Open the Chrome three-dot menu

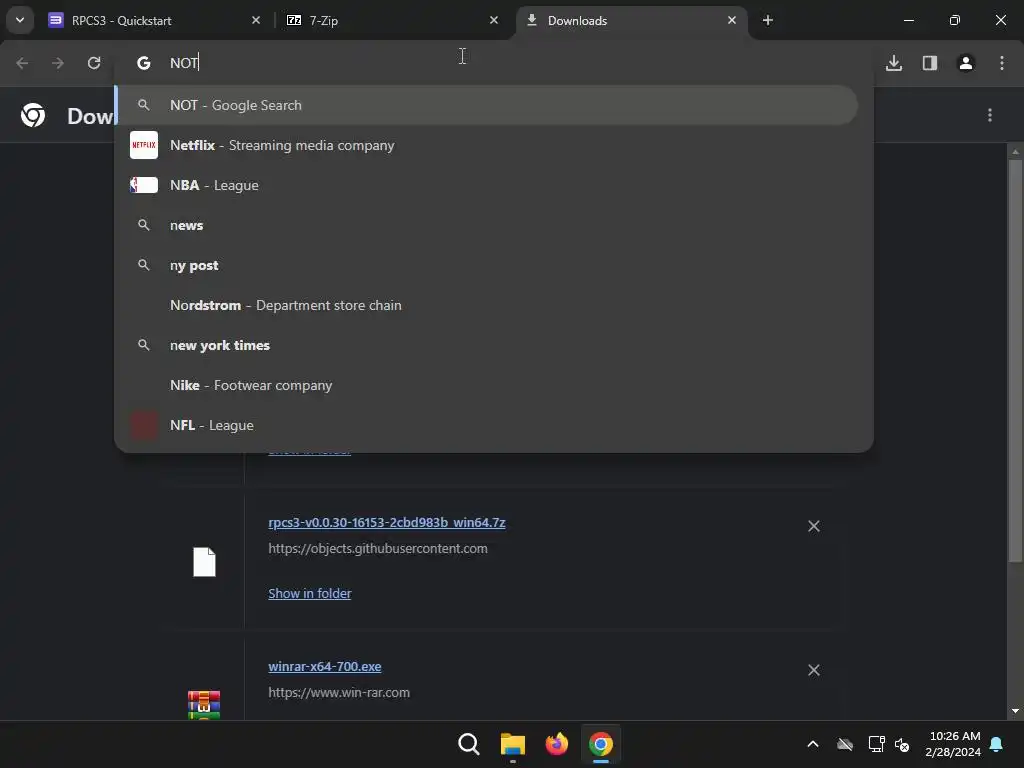coord(1002,63)
